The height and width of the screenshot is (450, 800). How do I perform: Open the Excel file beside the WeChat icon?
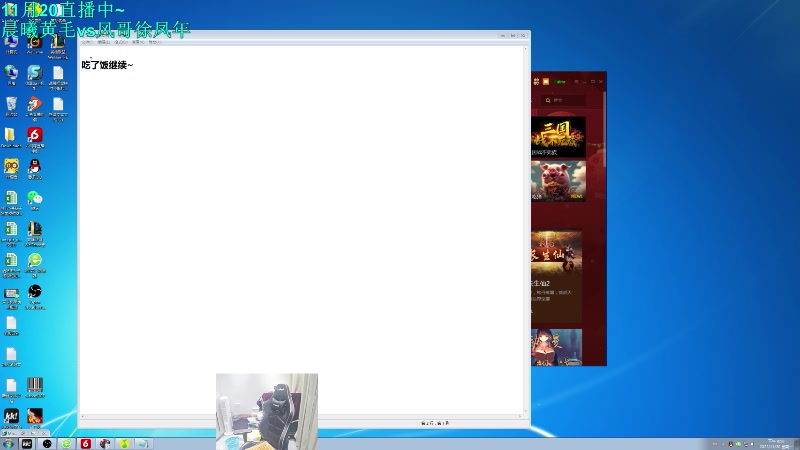tap(11, 202)
